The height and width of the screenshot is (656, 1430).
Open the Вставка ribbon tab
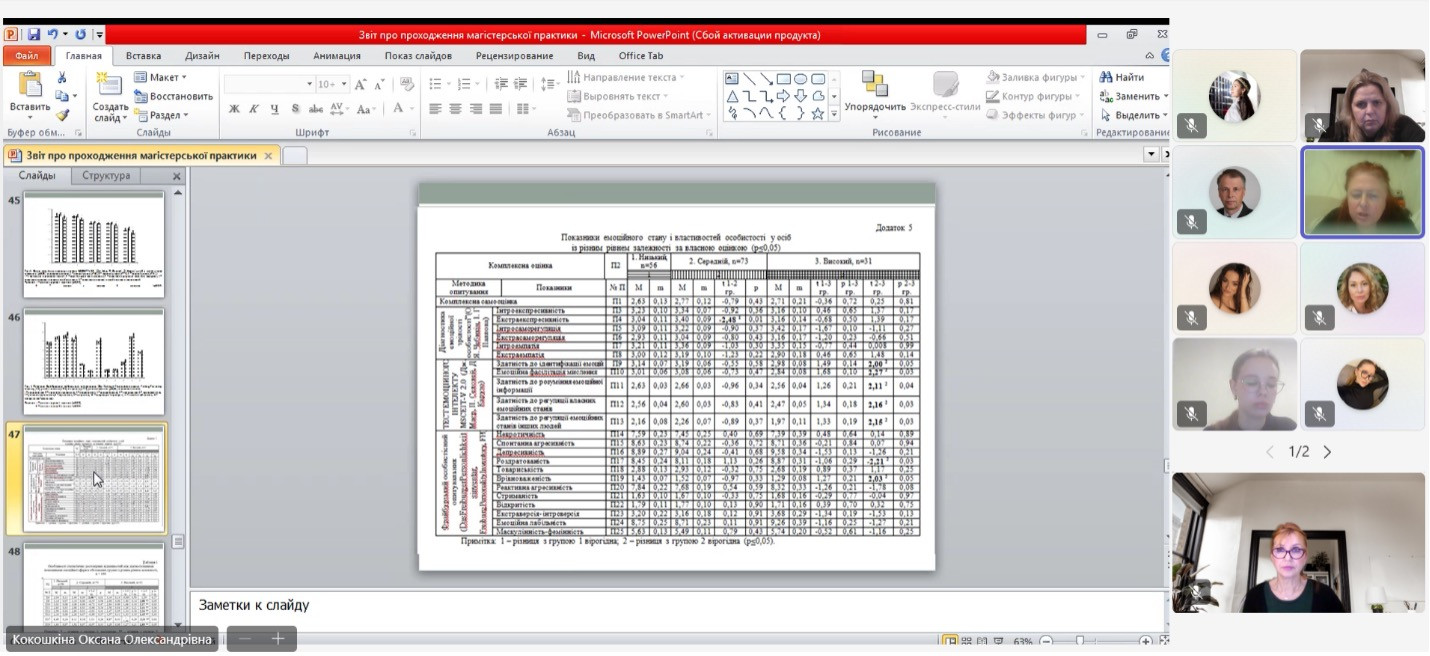(x=144, y=56)
